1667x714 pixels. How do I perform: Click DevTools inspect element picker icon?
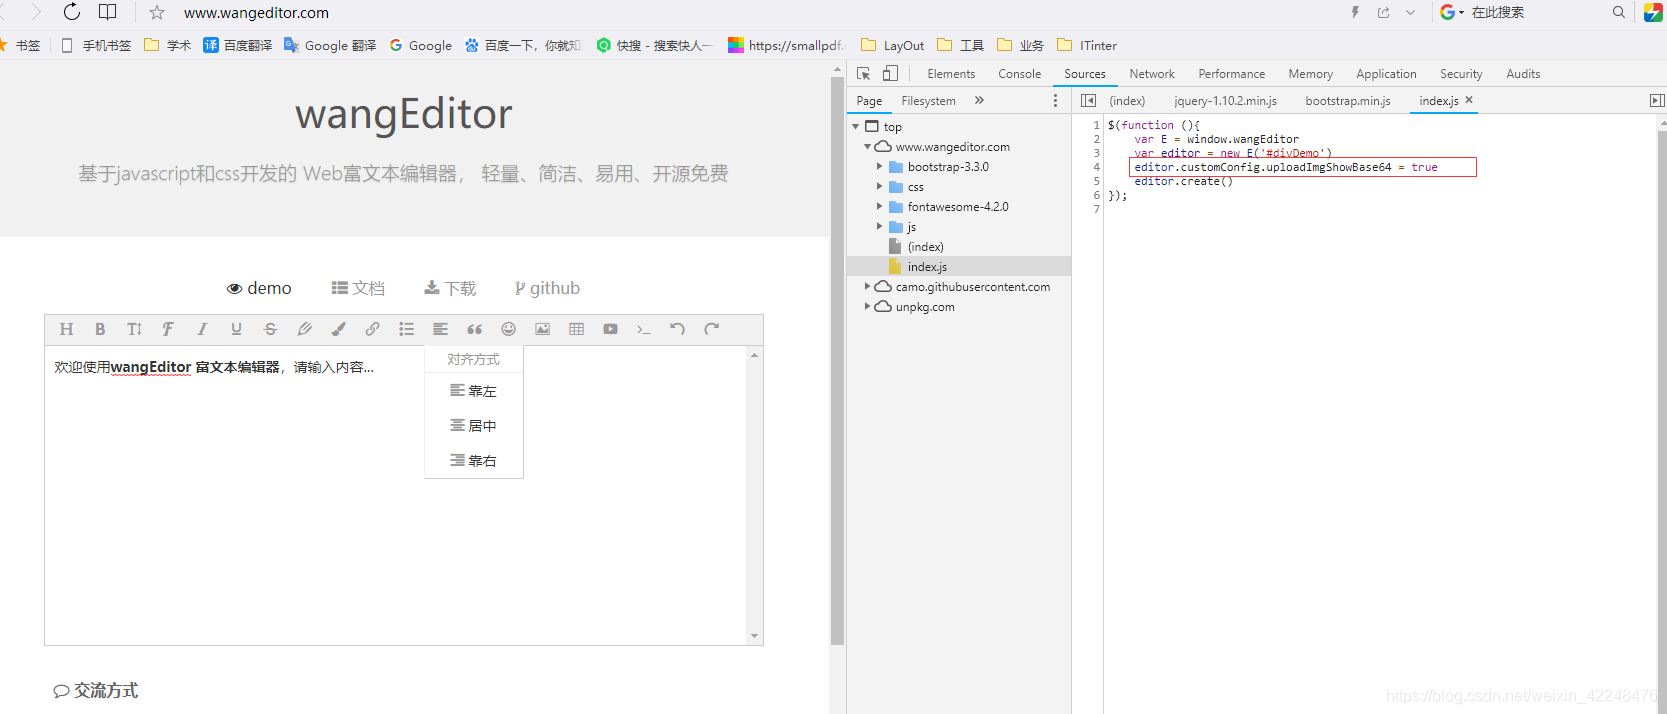(x=864, y=74)
